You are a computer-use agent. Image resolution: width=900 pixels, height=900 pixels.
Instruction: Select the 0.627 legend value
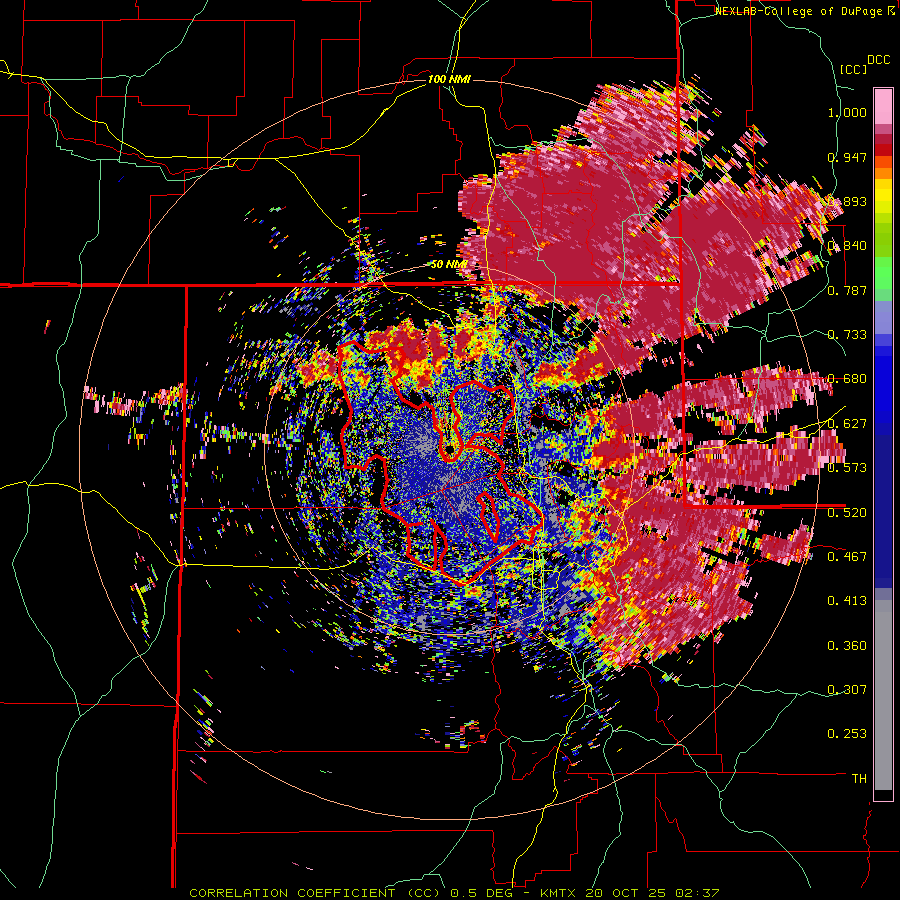[x=847, y=424]
